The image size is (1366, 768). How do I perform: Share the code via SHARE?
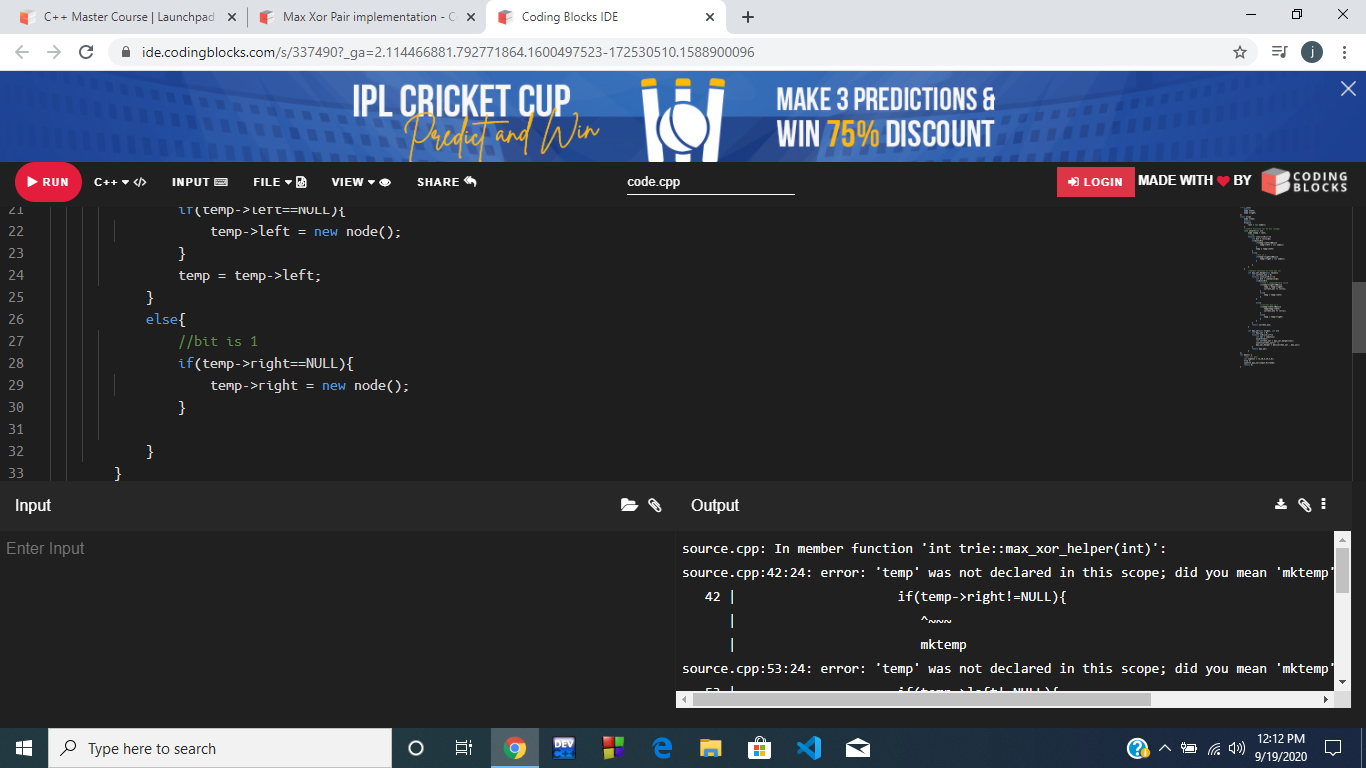point(446,182)
